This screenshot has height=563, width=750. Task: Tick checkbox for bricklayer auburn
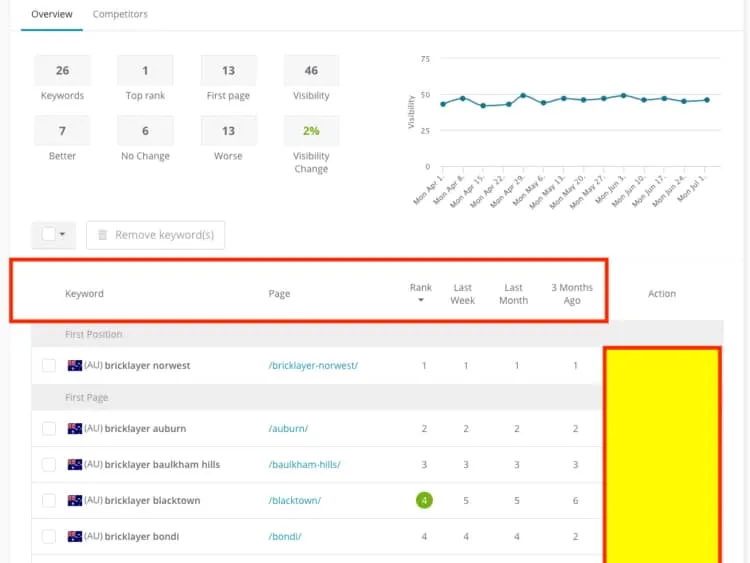49,429
